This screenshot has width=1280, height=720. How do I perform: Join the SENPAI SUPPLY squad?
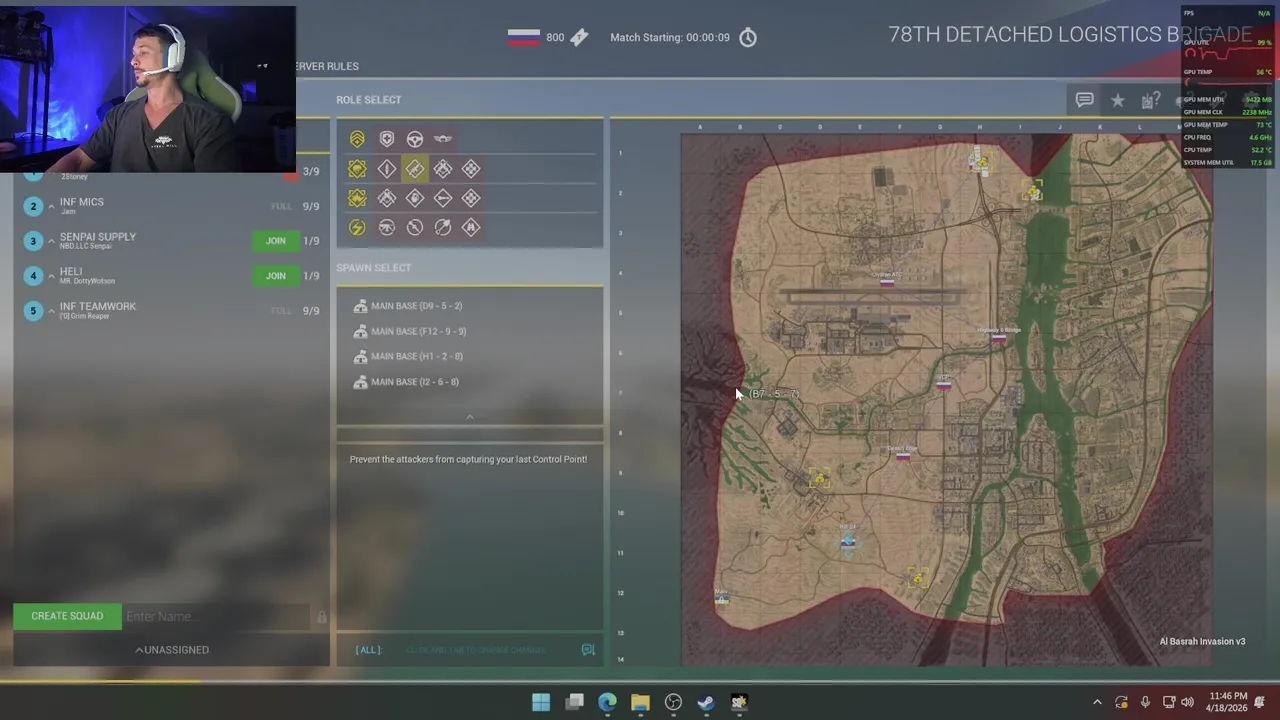(276, 241)
